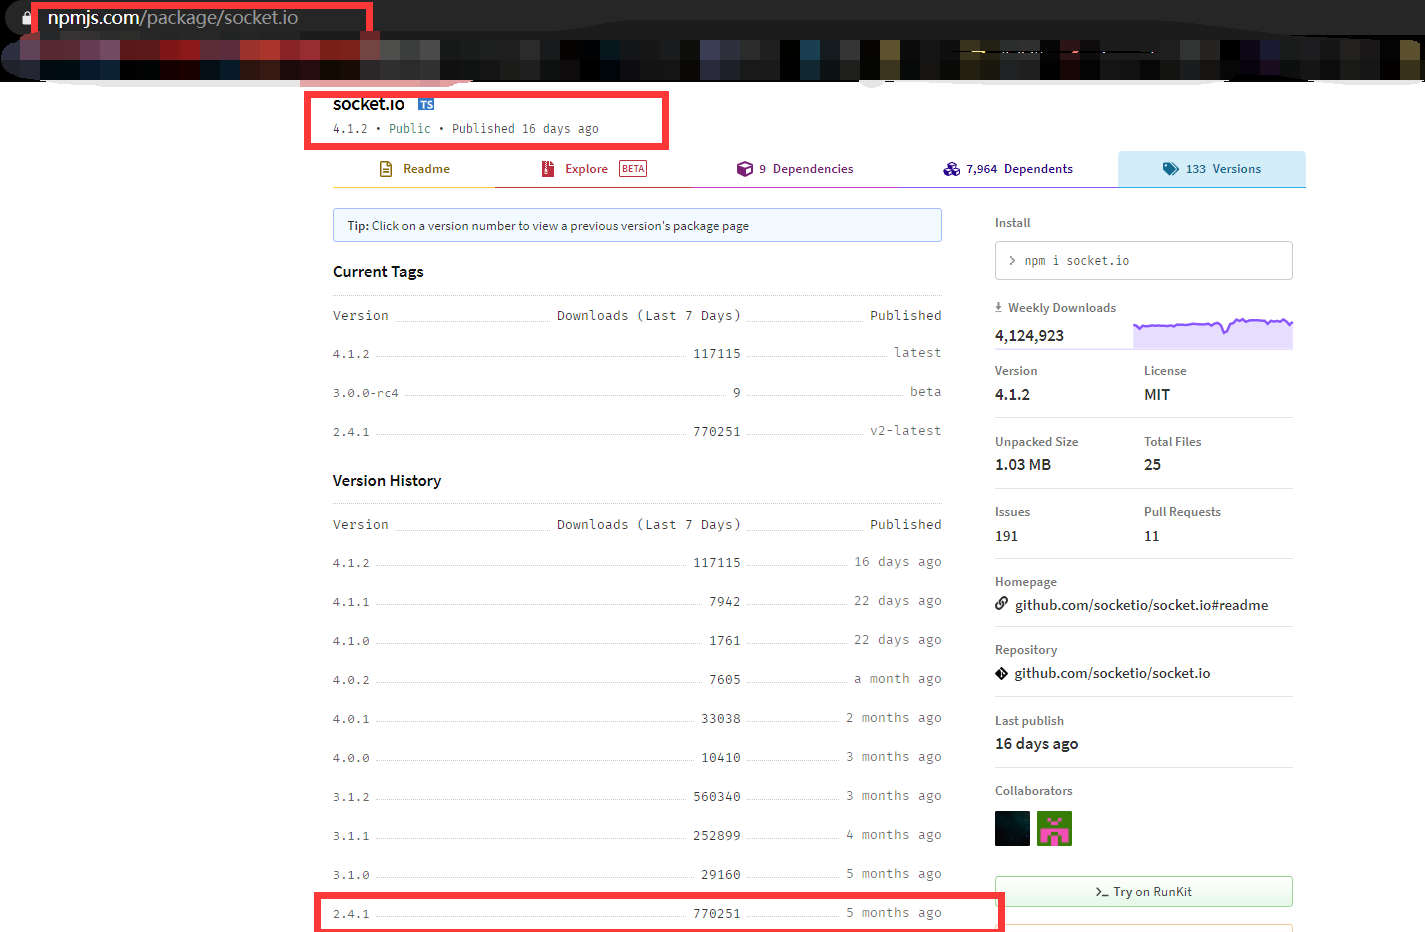Click the 16 days ago last publish value
Viewport: 1425px width, 932px height.
pos(1036,744)
